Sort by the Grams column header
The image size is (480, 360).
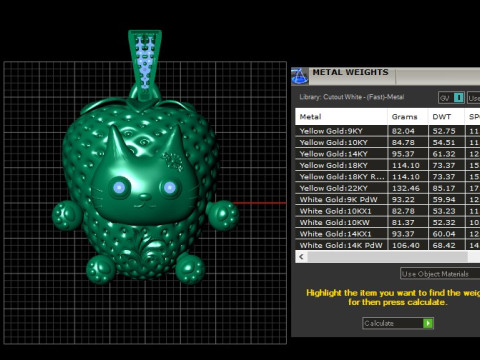tap(408, 117)
